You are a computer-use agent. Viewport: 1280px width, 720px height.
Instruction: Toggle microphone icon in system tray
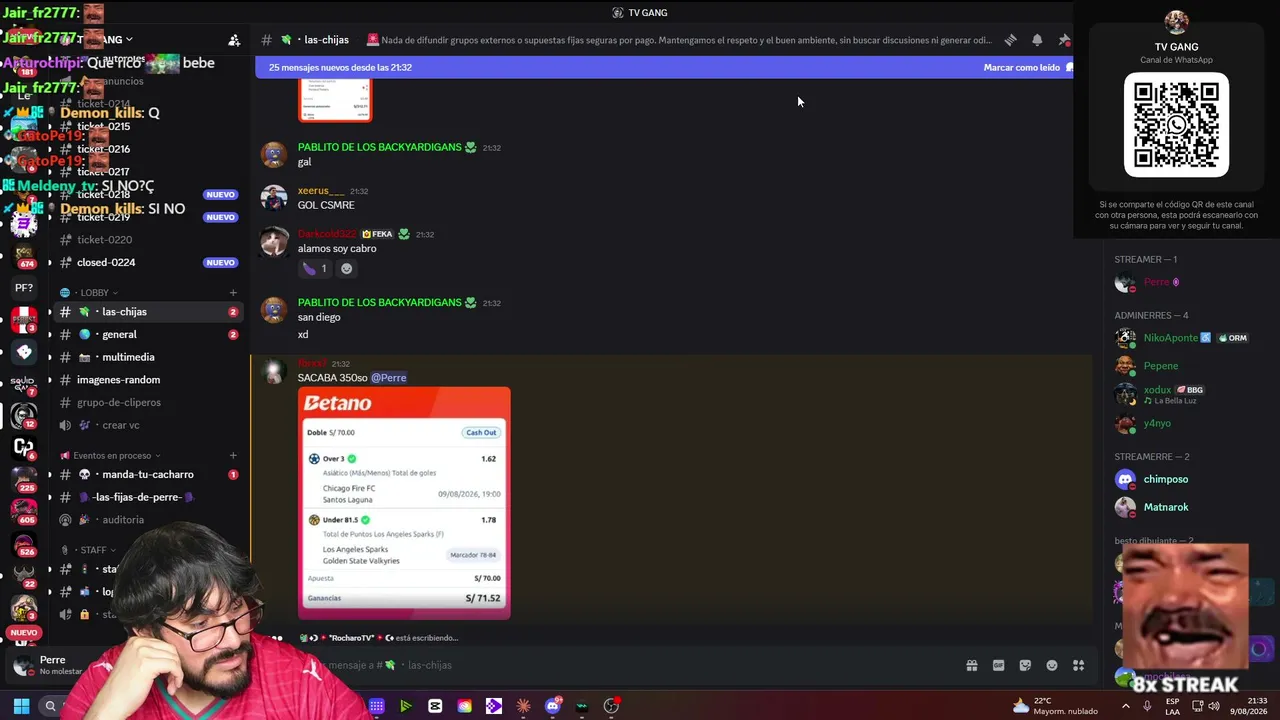tap(1146, 706)
